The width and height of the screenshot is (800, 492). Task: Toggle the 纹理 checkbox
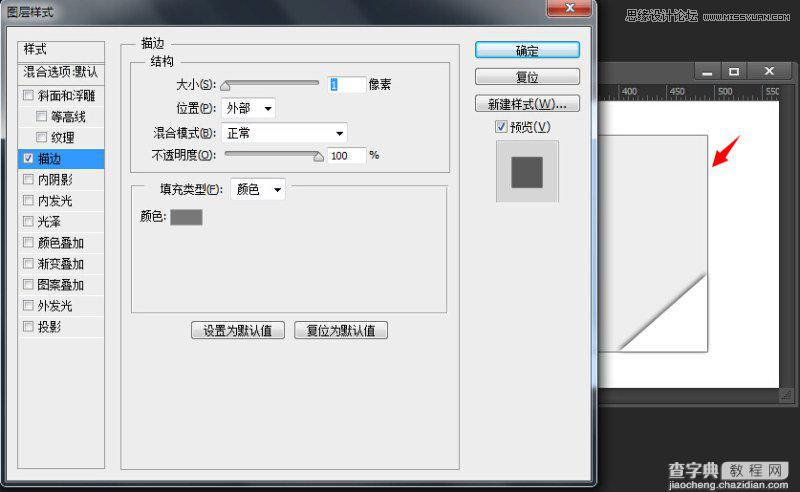[42, 137]
